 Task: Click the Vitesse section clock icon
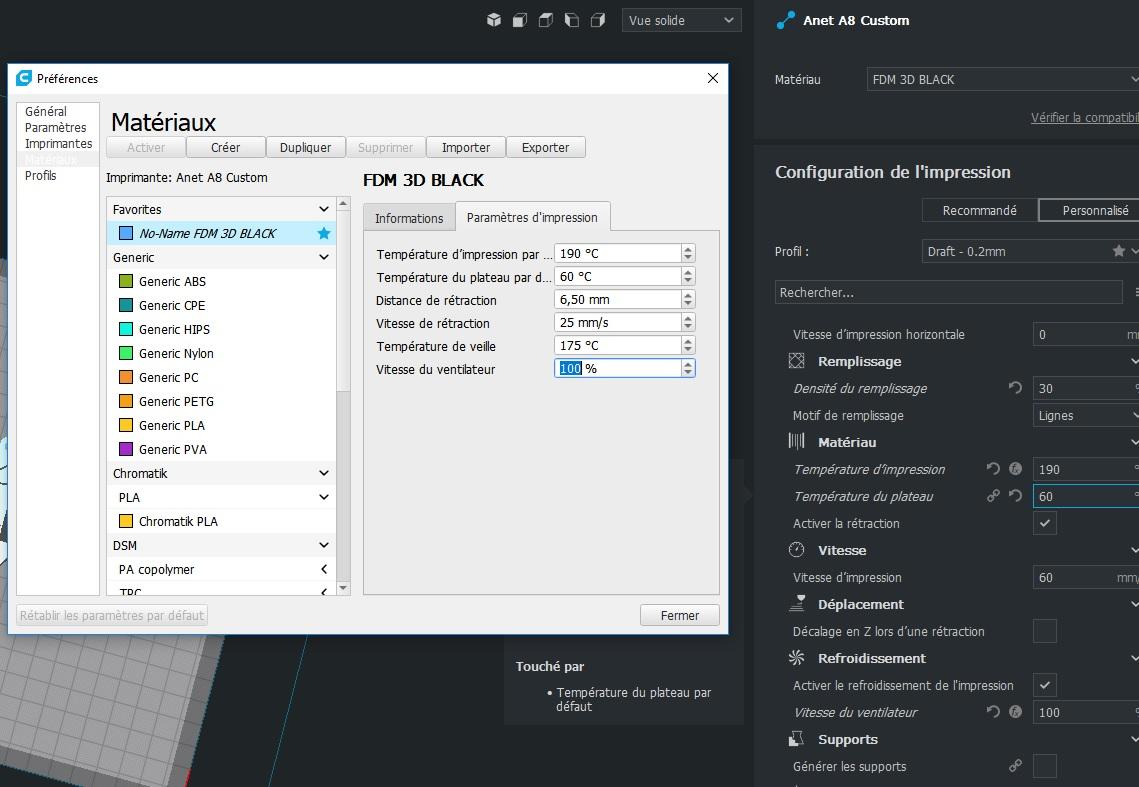pos(797,550)
